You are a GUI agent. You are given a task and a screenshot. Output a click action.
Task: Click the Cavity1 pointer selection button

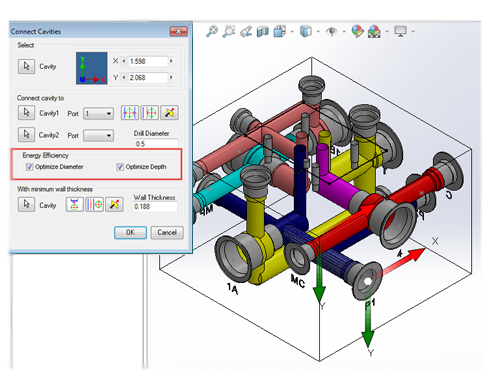[26, 113]
